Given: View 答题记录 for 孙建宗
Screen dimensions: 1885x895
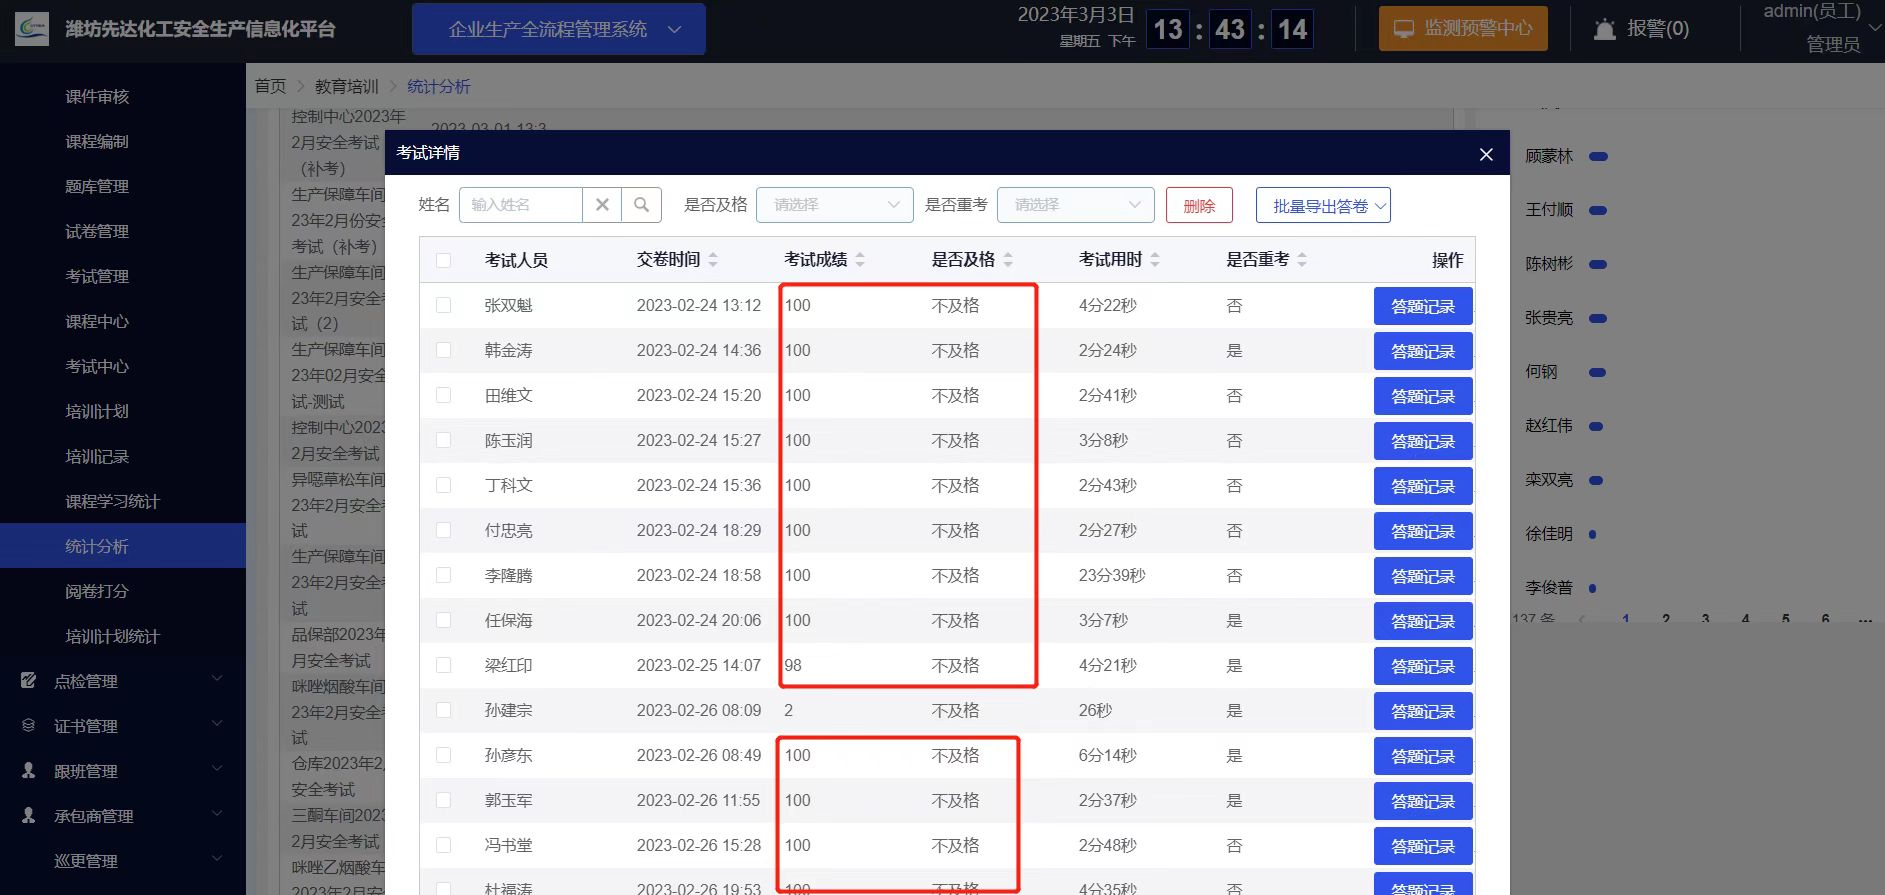Looking at the screenshot, I should (1423, 711).
